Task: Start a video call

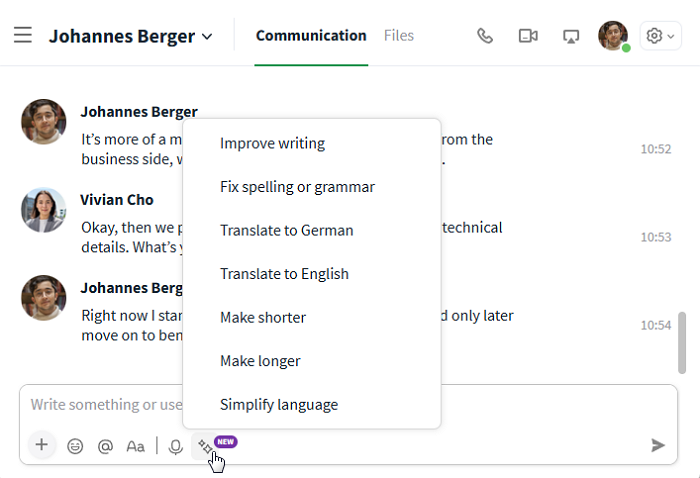Action: [x=528, y=36]
